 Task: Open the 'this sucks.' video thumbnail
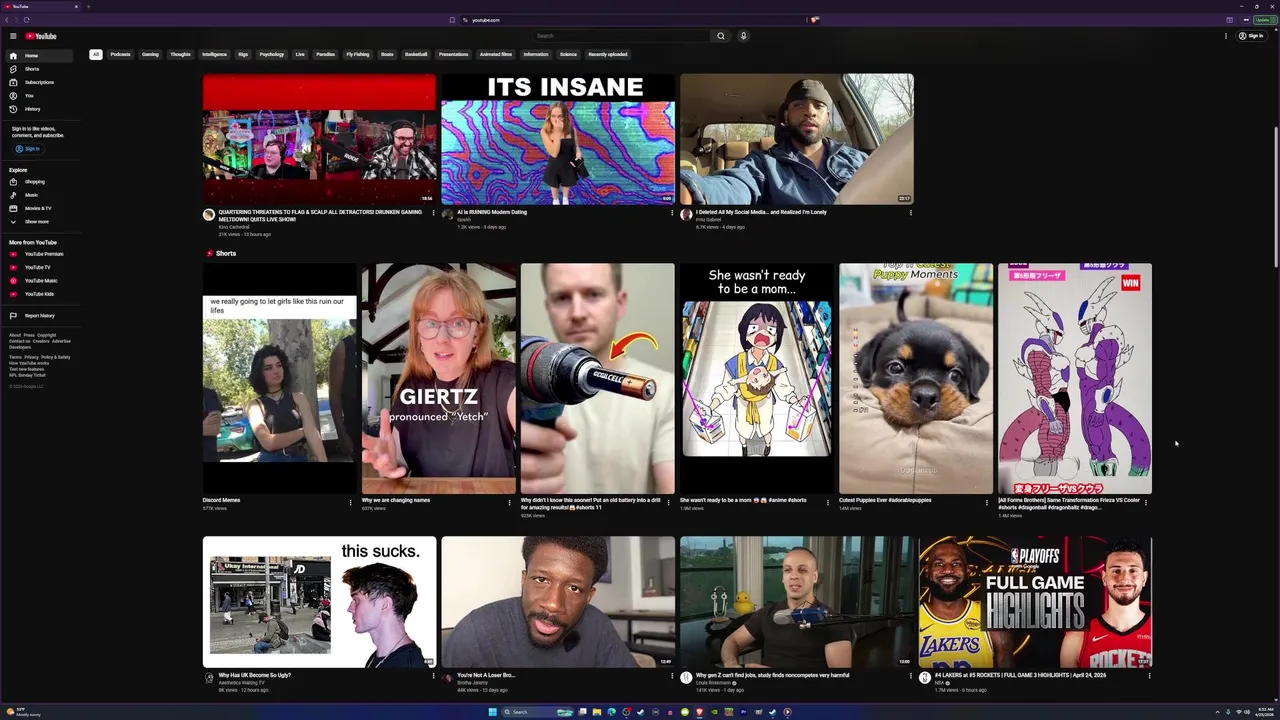point(320,602)
